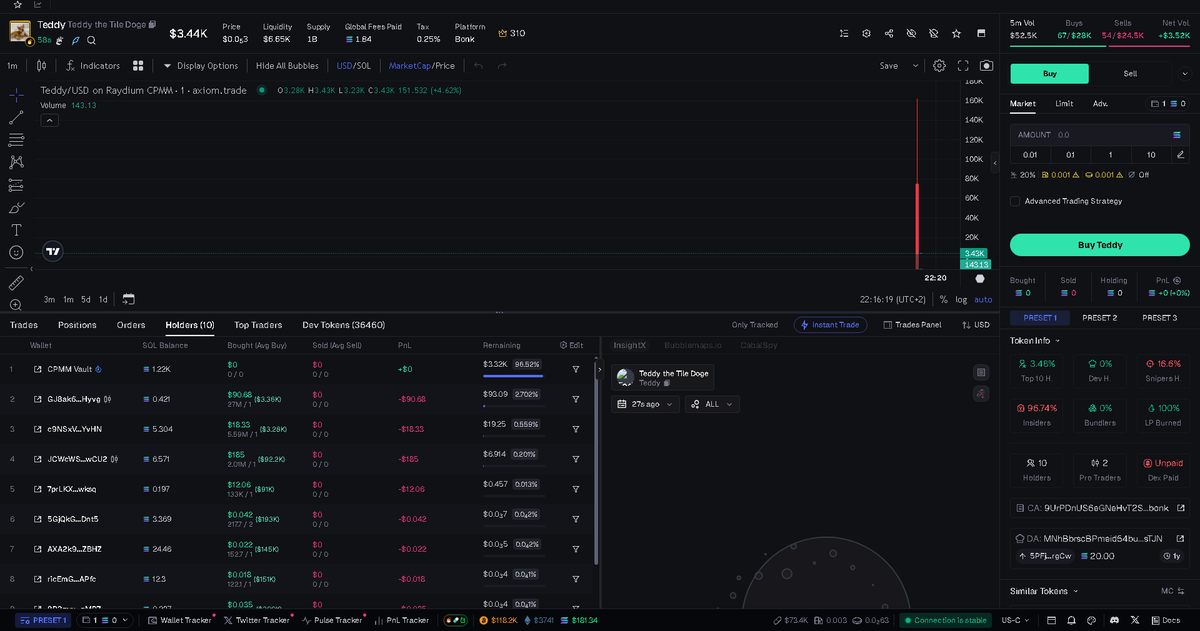Click the filter icon for CPMM Vault row
The height and width of the screenshot is (631, 1200).
[x=576, y=369]
